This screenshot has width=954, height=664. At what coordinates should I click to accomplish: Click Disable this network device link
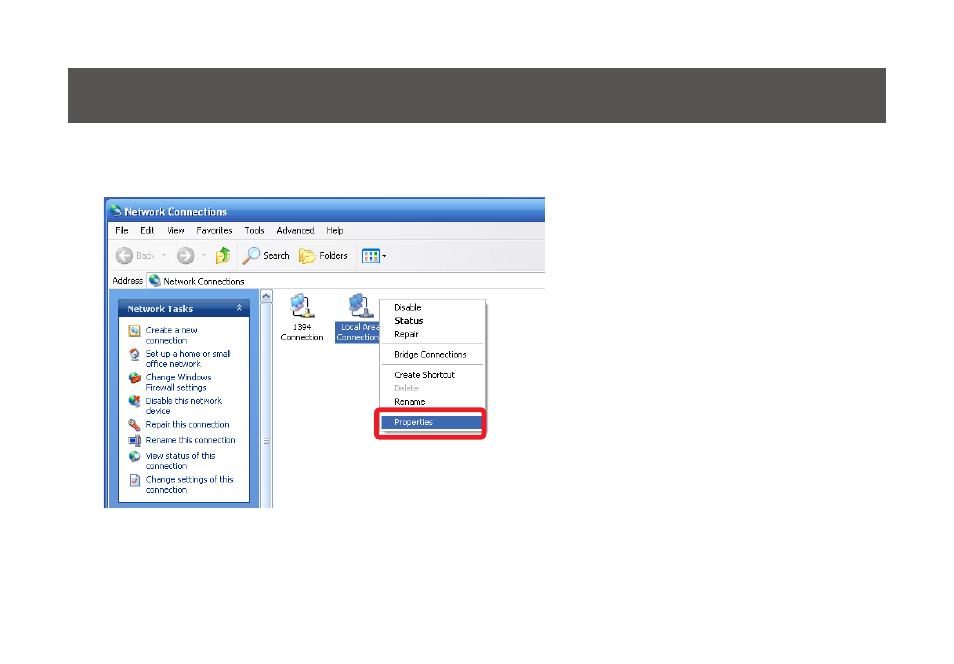(x=183, y=406)
